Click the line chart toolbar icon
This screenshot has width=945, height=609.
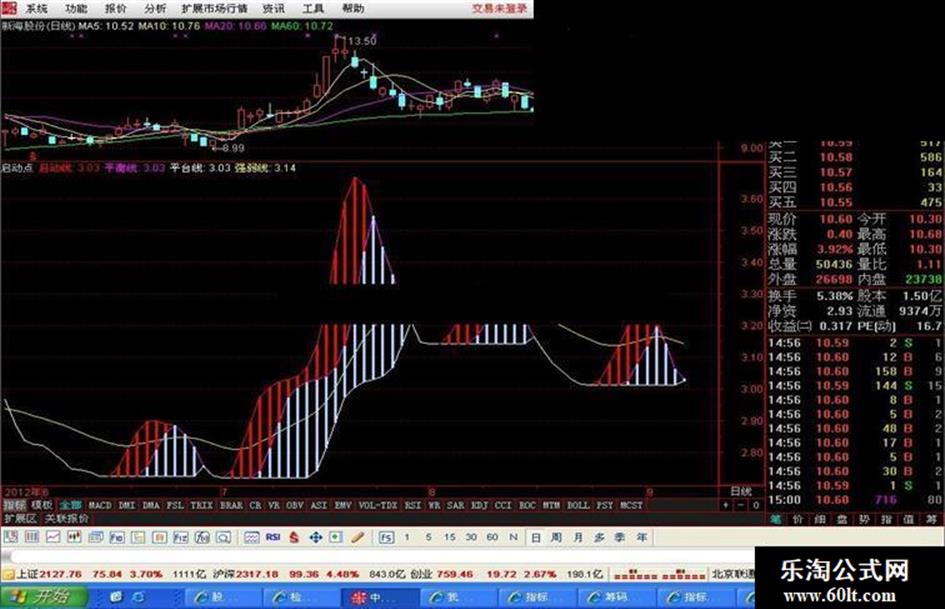[53, 537]
